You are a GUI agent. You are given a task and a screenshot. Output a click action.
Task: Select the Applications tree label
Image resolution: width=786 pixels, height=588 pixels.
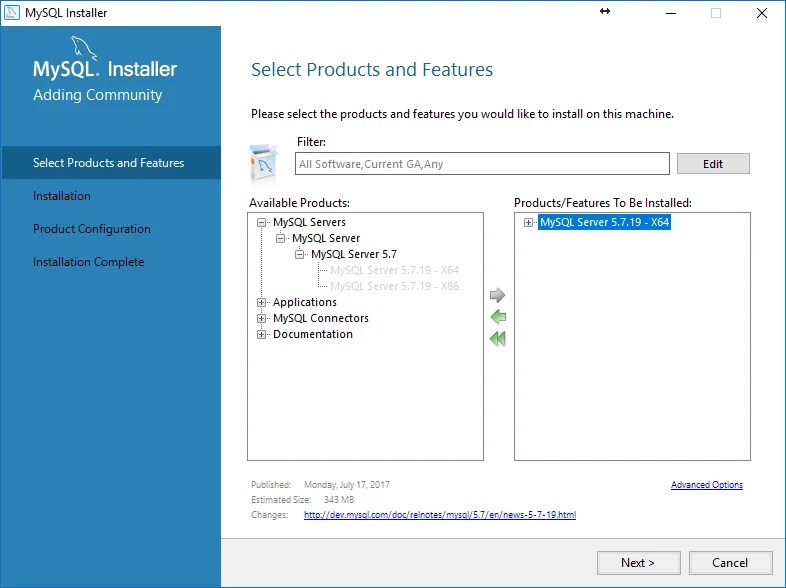point(305,302)
